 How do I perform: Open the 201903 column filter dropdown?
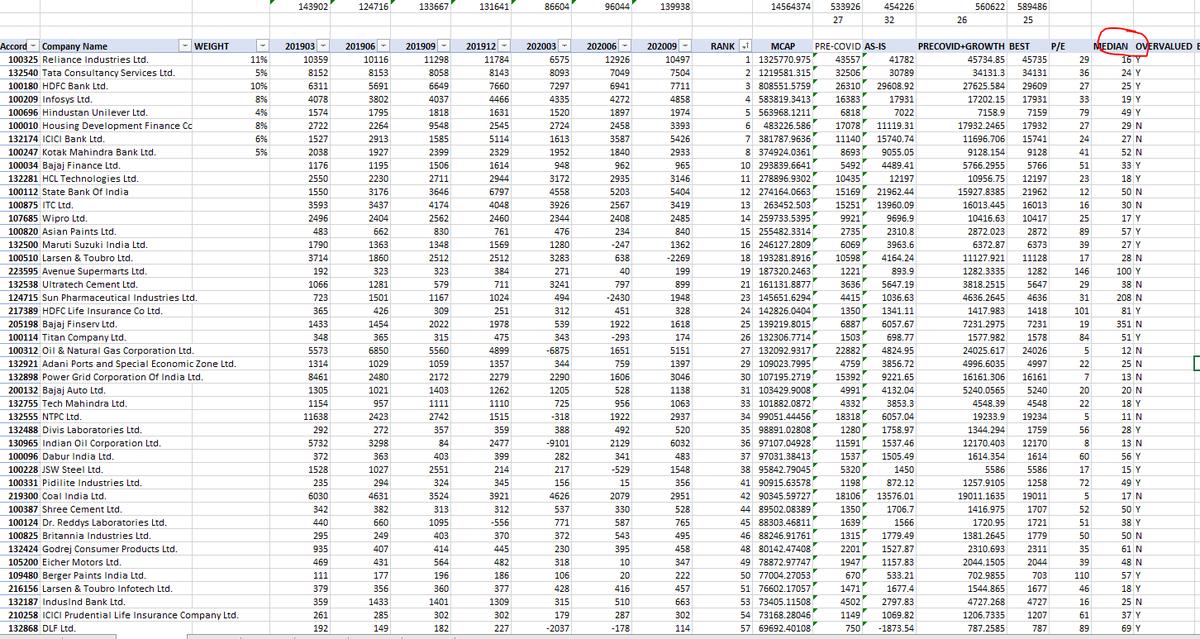pyautogui.click(x=323, y=47)
